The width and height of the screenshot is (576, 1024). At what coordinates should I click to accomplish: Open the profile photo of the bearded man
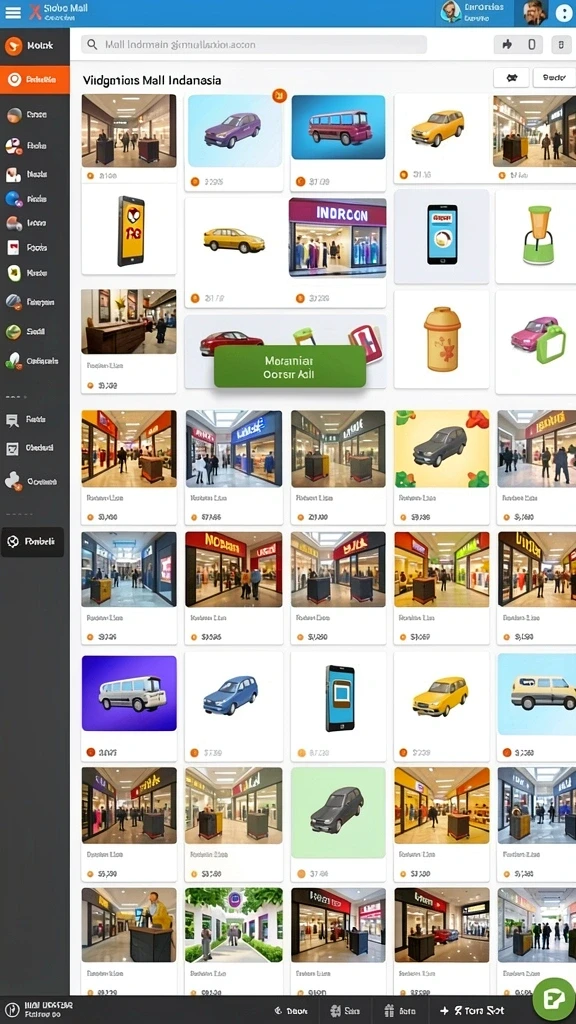click(x=535, y=12)
